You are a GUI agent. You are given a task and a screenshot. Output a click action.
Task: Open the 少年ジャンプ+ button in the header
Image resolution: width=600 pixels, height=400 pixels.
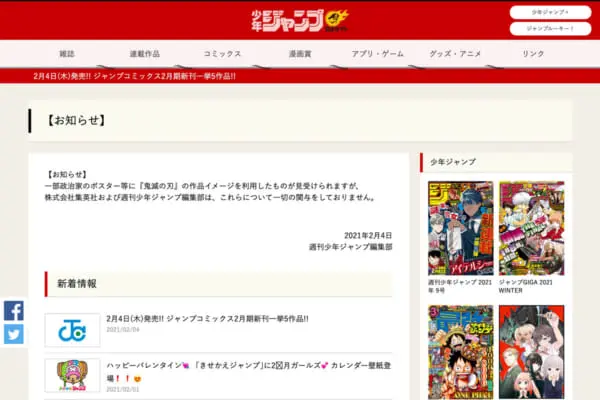click(550, 12)
